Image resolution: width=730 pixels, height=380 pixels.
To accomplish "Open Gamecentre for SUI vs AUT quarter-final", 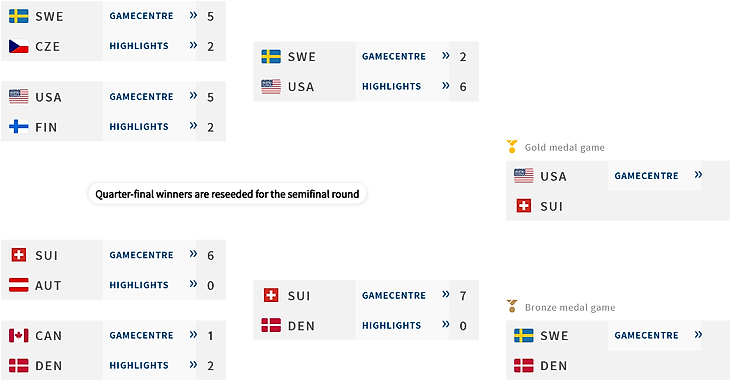I will (x=142, y=255).
